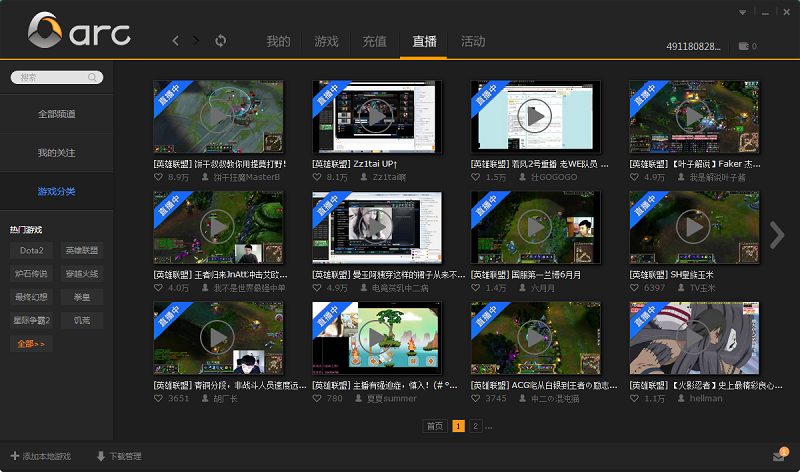Screen dimensions: 800x472
Task: Open the 活动 tab
Action: 473,41
